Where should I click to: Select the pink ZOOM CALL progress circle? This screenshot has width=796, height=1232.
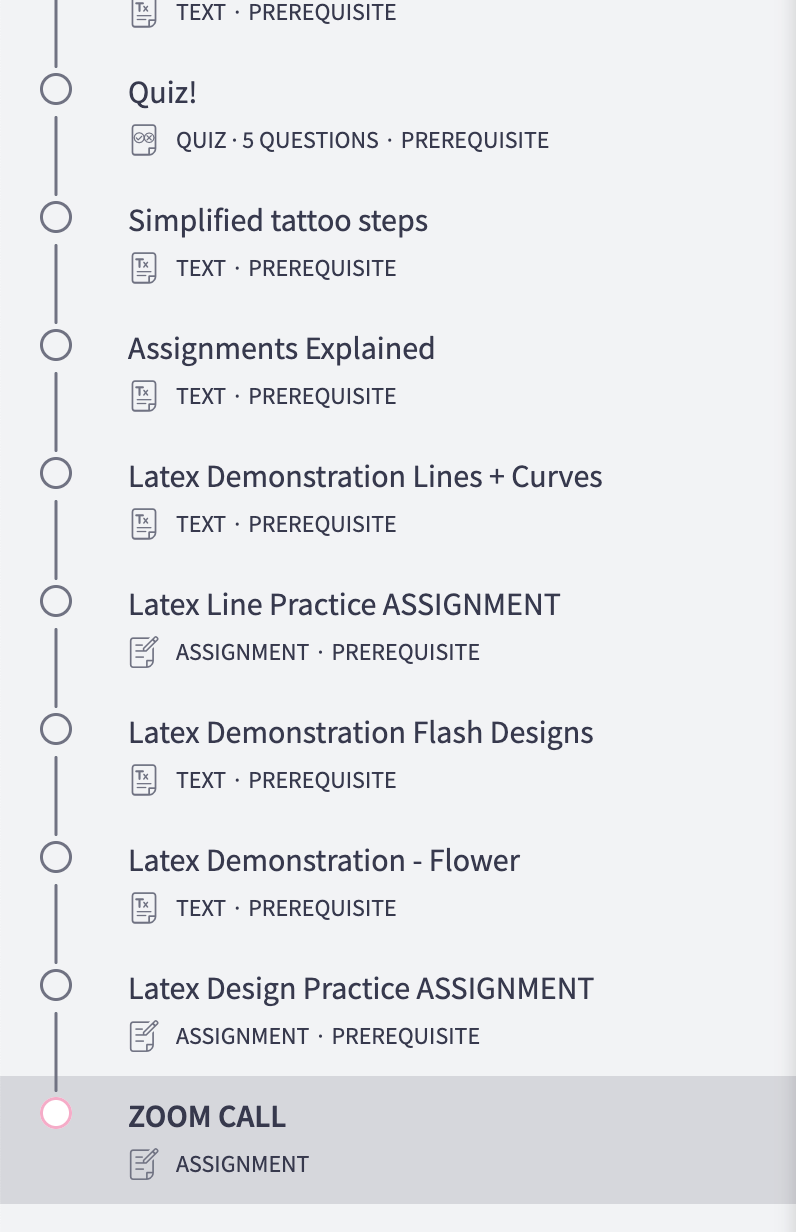tap(56, 1113)
